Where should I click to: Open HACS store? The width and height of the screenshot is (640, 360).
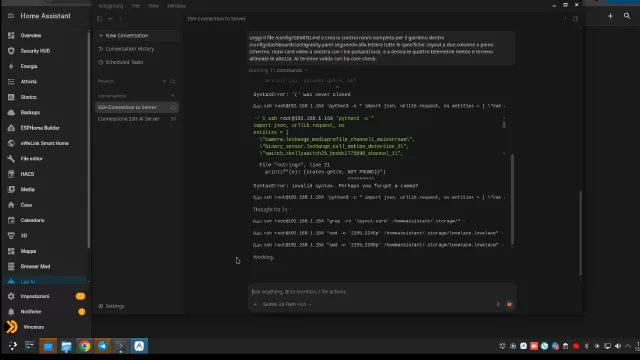pyautogui.click(x=45, y=174)
